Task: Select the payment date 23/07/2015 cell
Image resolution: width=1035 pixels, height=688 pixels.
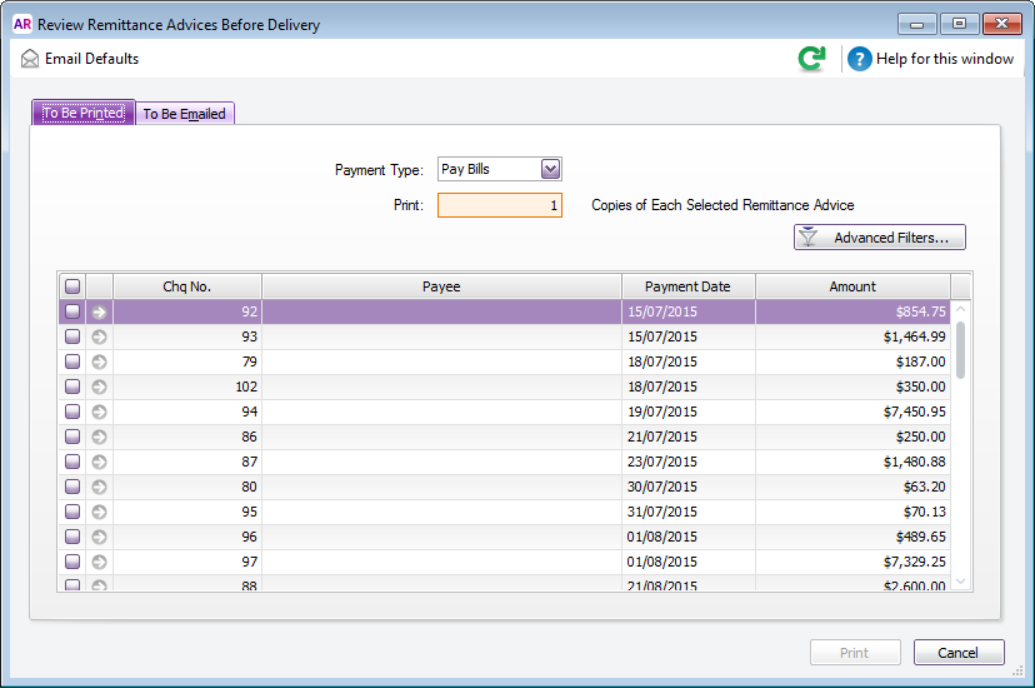Action: [688, 462]
